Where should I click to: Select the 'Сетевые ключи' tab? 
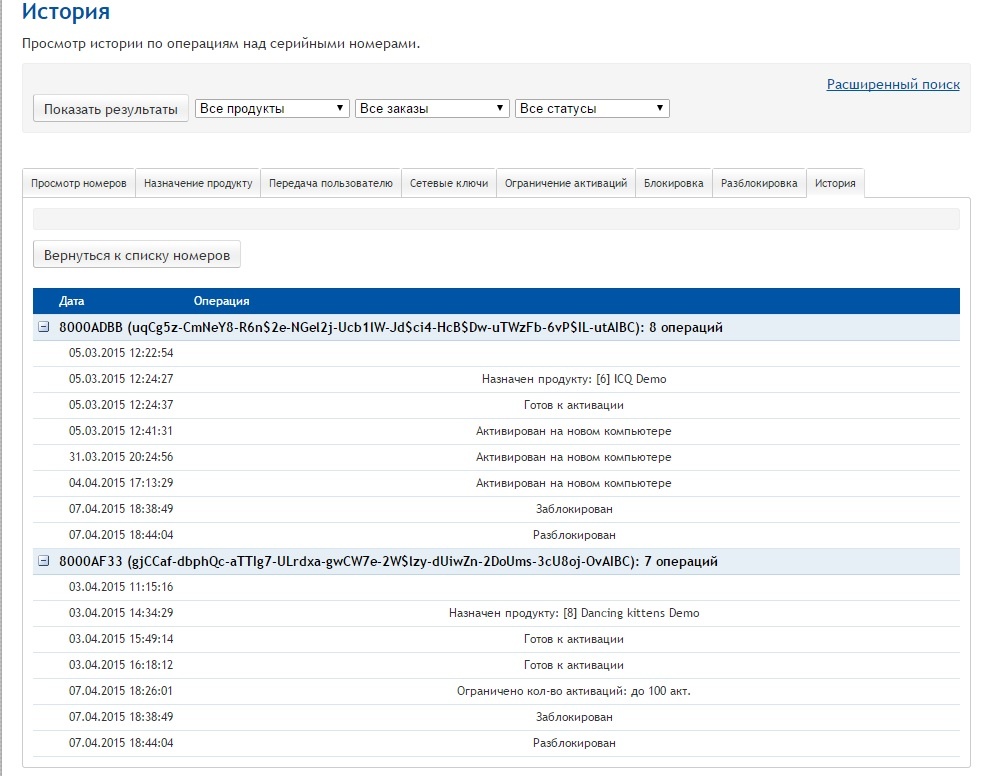click(x=449, y=184)
